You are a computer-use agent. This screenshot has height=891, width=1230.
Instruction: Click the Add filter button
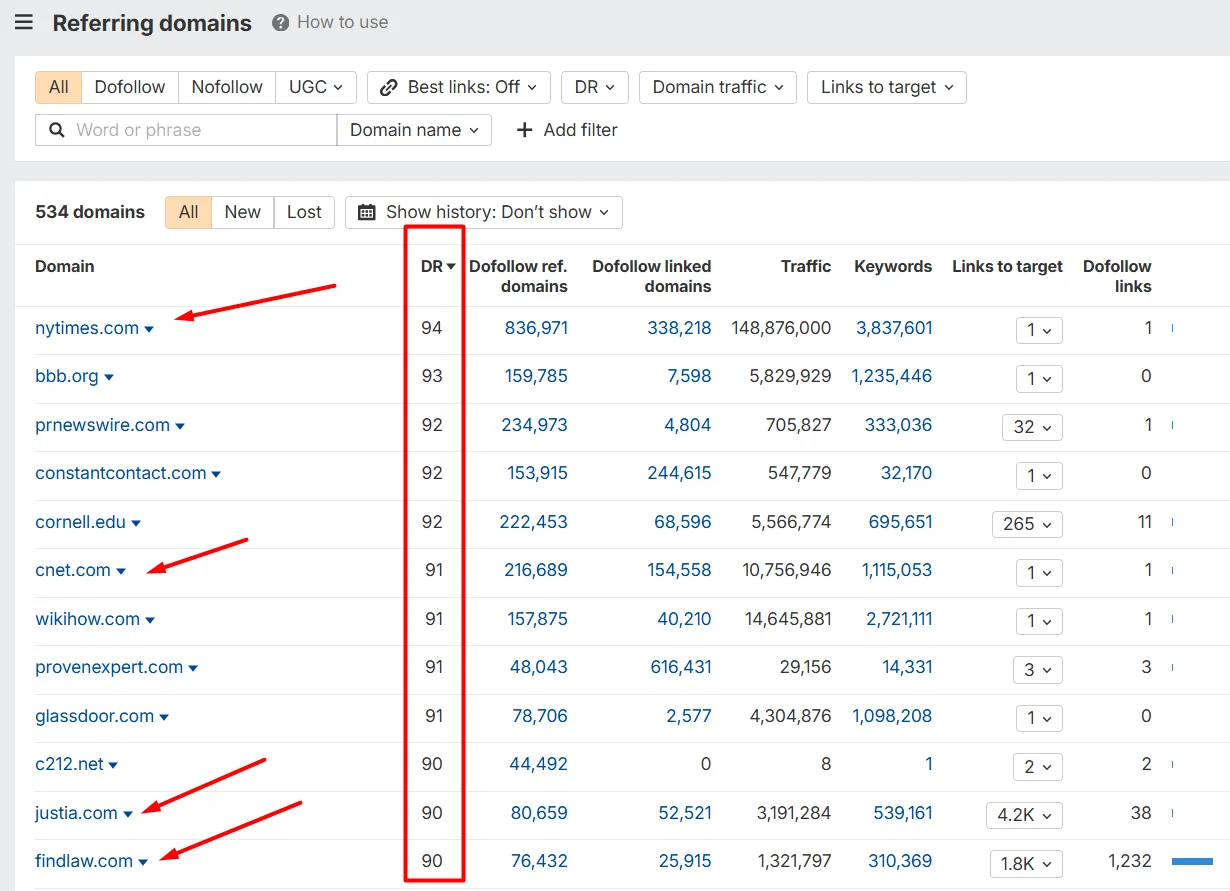pos(567,130)
